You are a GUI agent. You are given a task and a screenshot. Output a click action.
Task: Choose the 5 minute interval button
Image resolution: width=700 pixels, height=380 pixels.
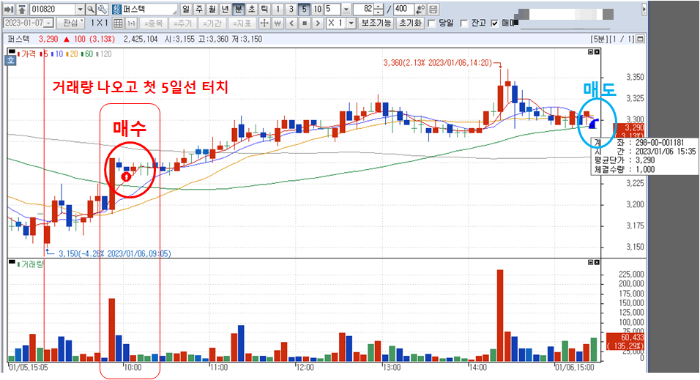tap(304, 9)
